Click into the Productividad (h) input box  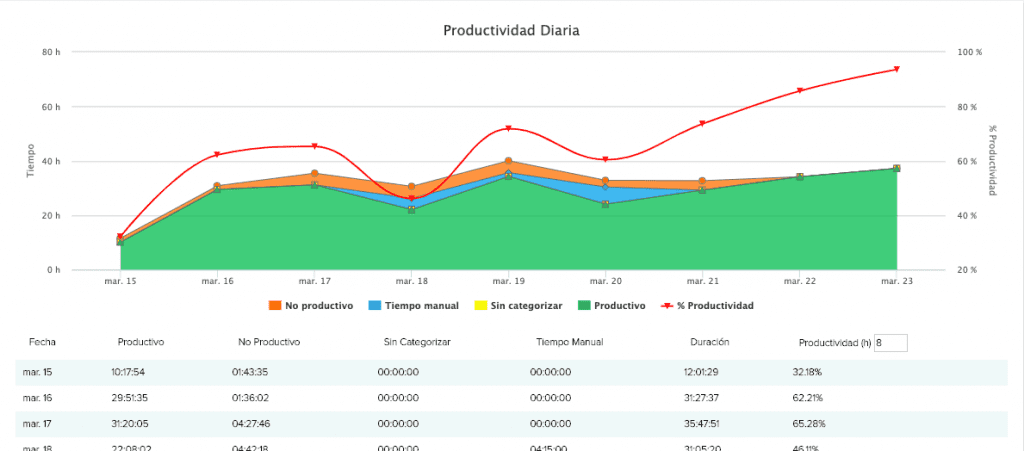click(890, 343)
